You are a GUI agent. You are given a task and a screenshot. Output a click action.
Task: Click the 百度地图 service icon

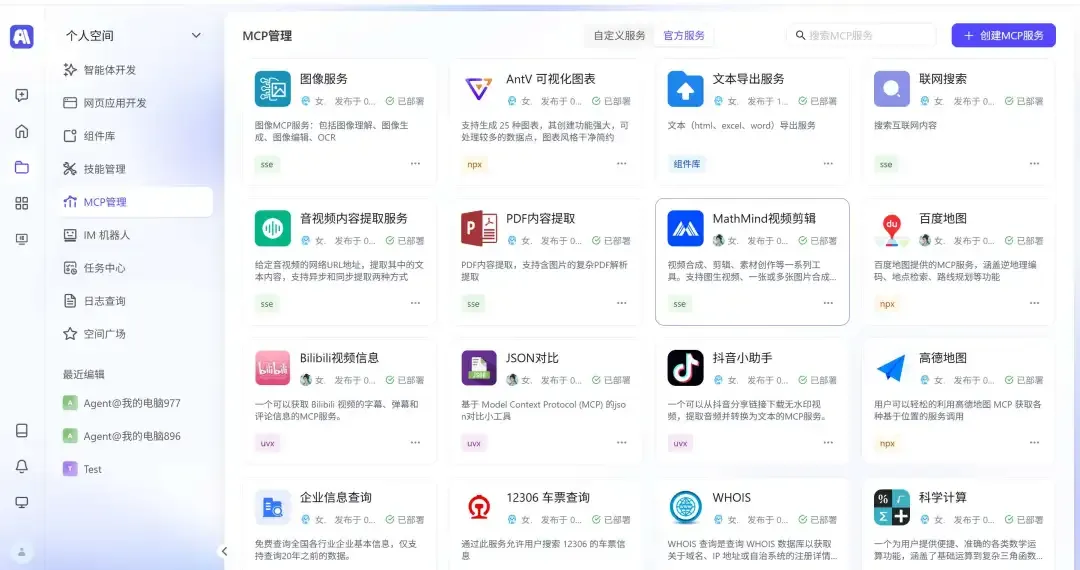(x=891, y=229)
